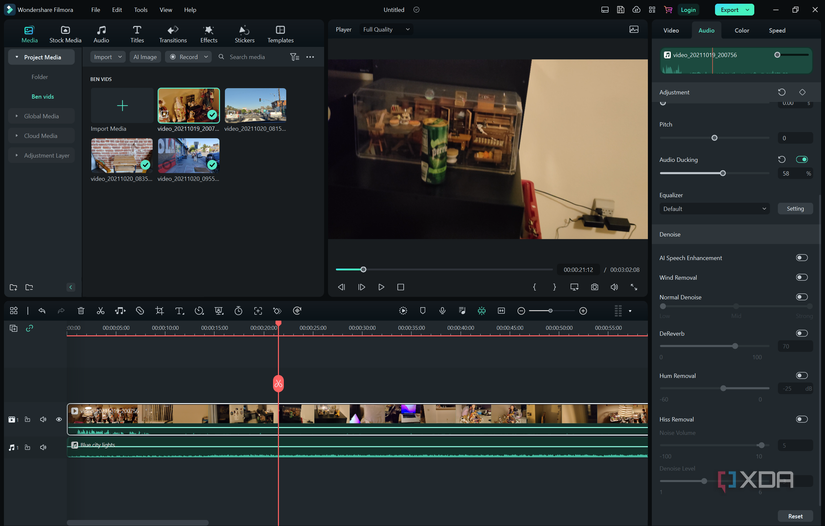Open the Import dropdown
The width and height of the screenshot is (825, 526).
pyautogui.click(x=107, y=57)
